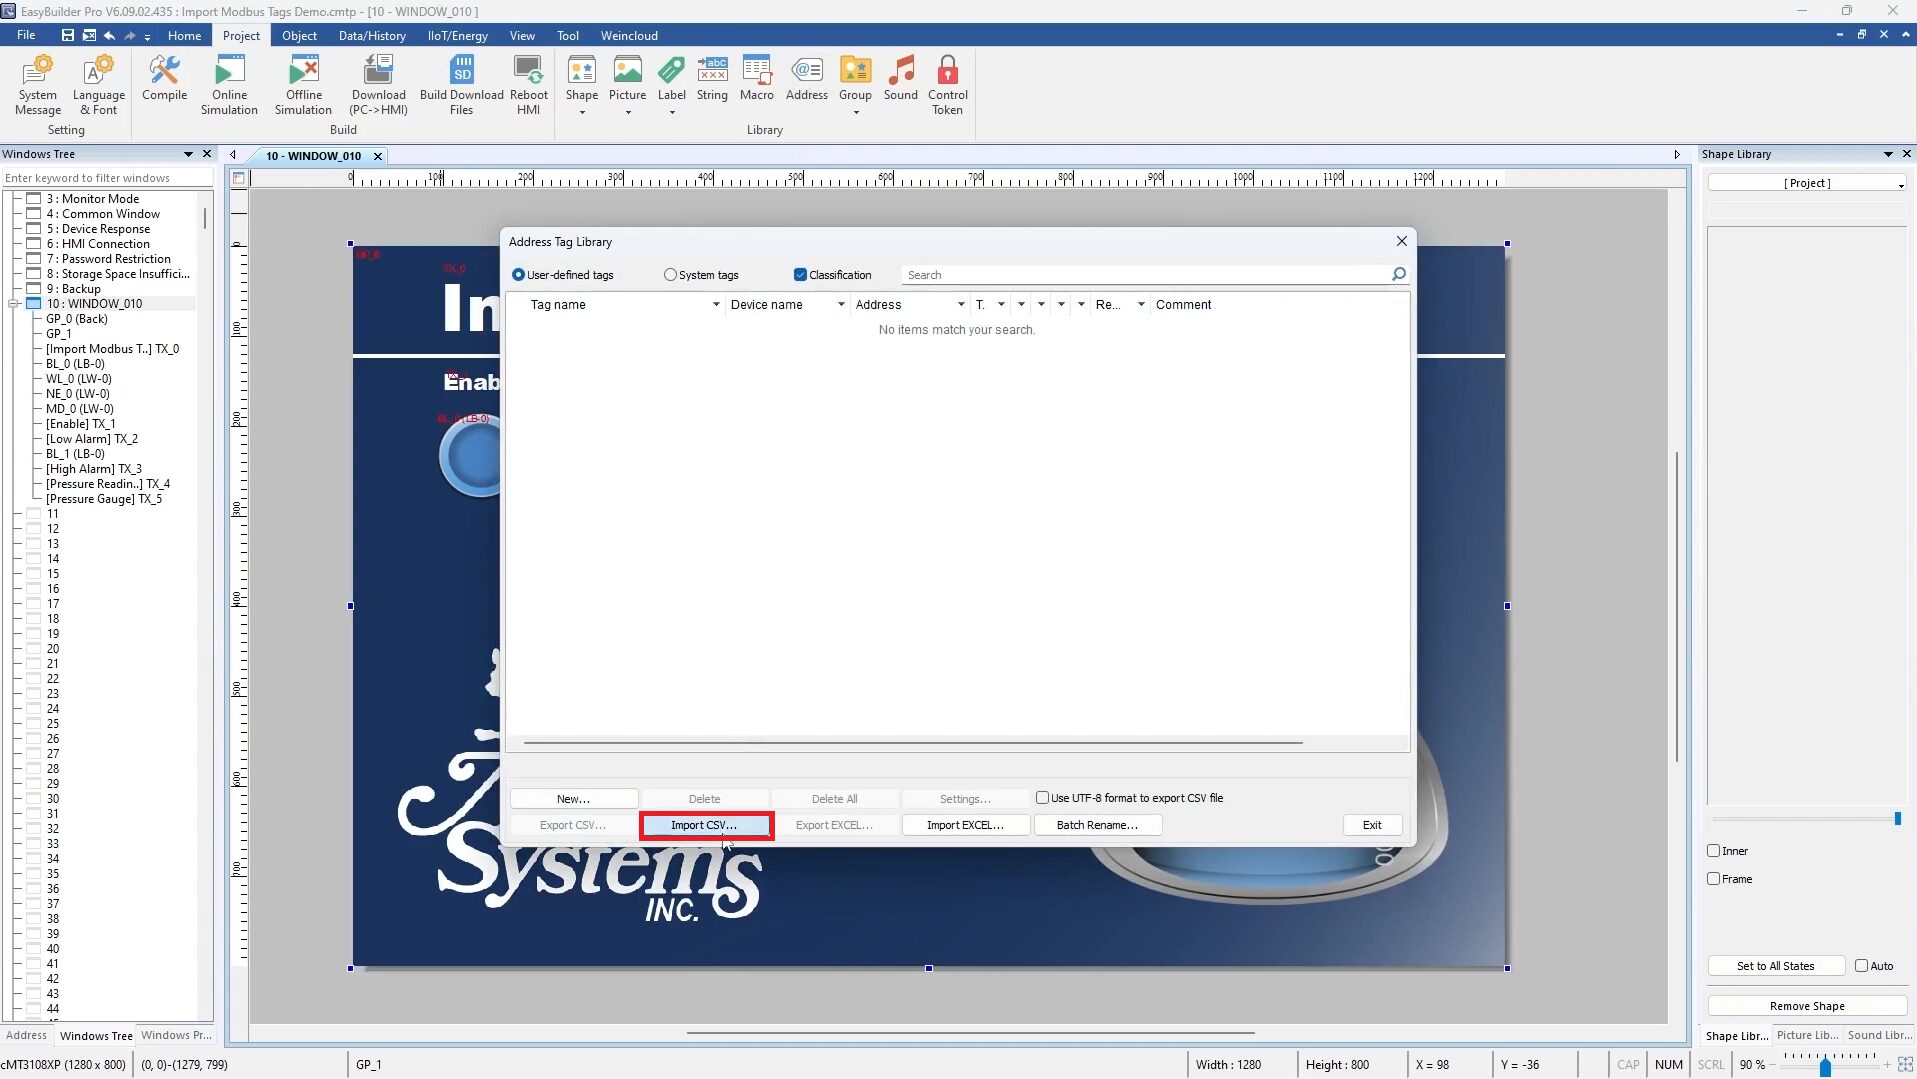Open the Data/History menu

(370, 35)
